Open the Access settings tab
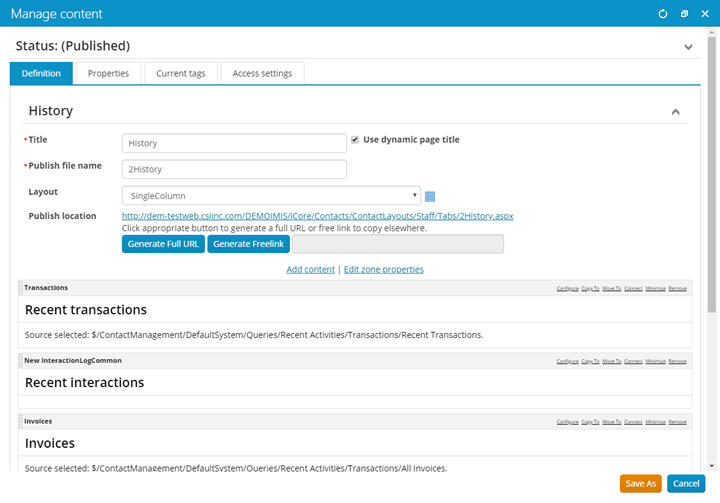Screen dimensions: 720x503 [262, 73]
